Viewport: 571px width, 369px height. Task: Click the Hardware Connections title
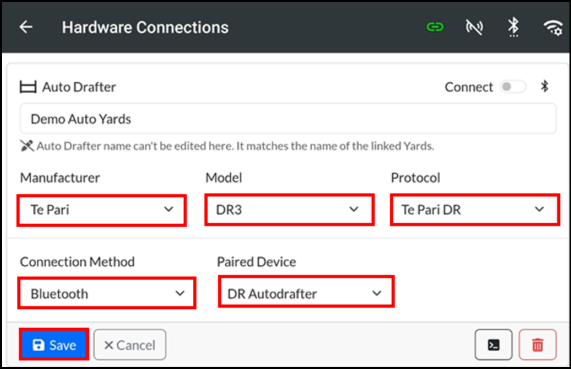pos(145,27)
